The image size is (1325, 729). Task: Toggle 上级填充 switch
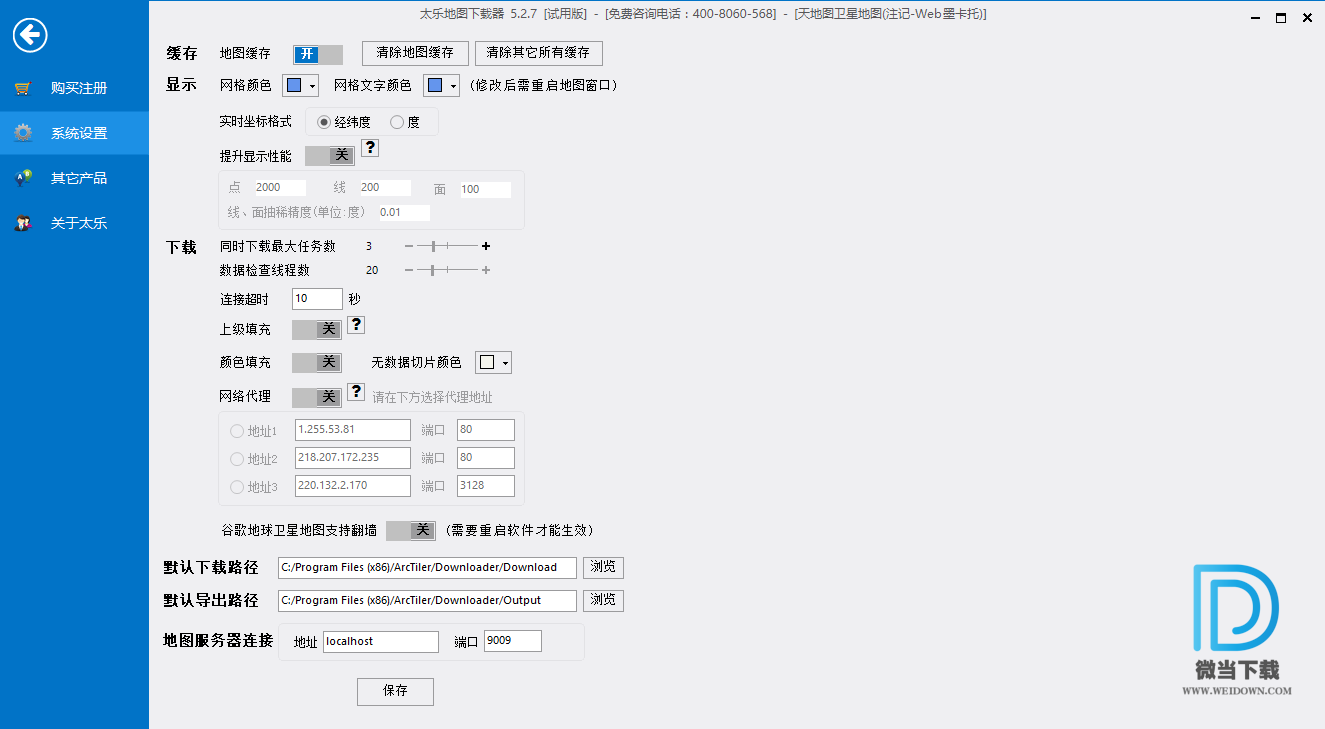[317, 329]
